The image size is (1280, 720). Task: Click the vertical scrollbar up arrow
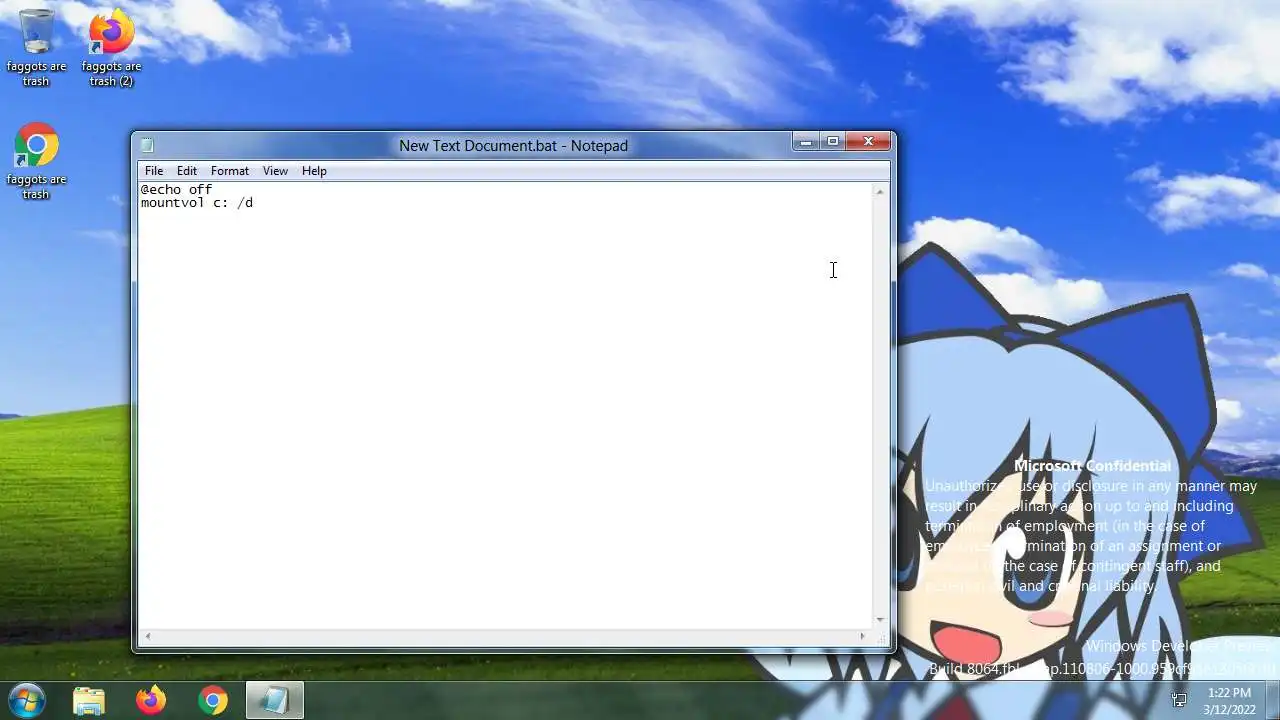(880, 191)
